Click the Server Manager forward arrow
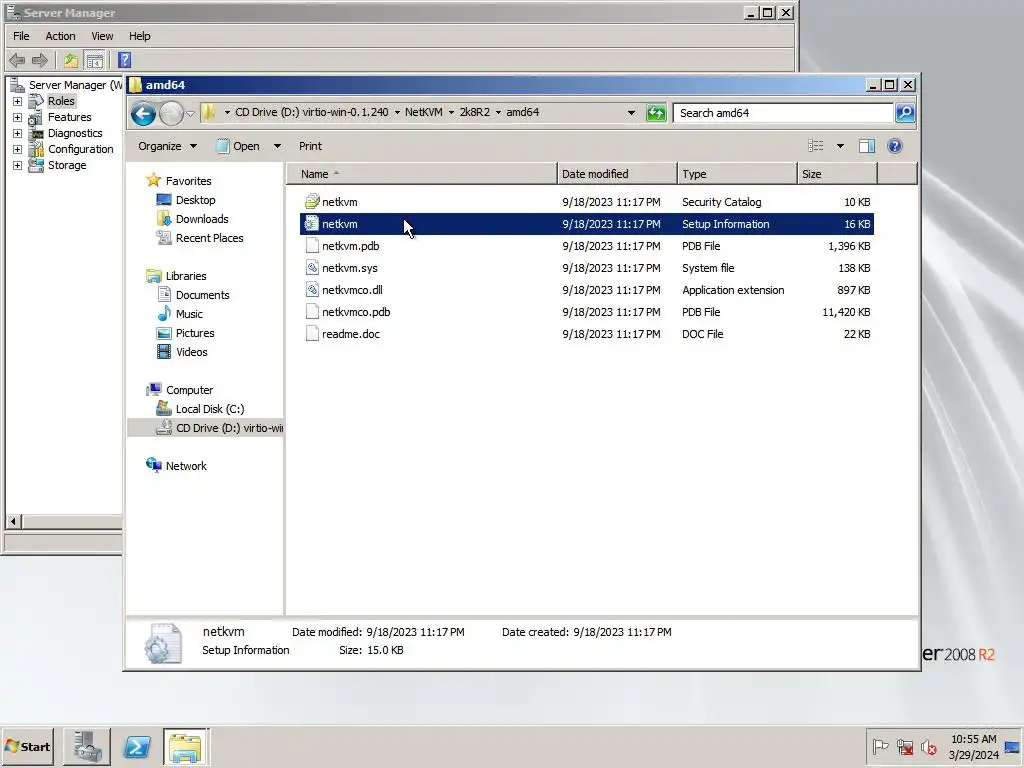Image resolution: width=1024 pixels, height=768 pixels. click(x=40, y=61)
